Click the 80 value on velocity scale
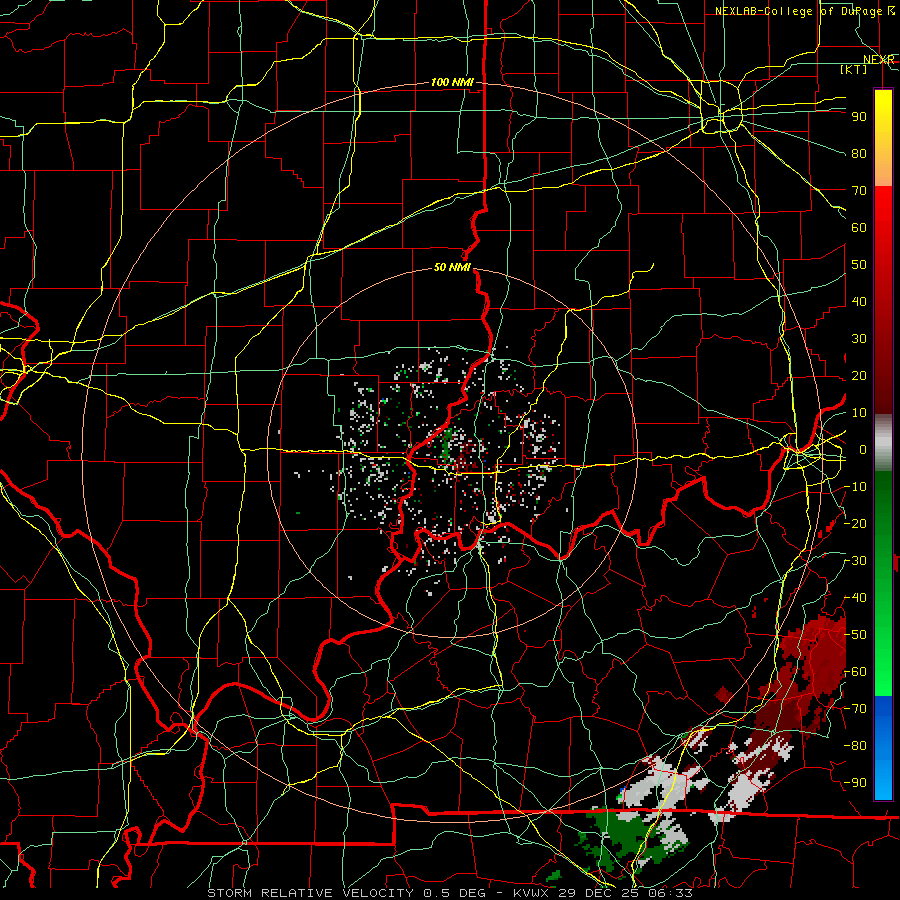This screenshot has height=900, width=900. pyautogui.click(x=859, y=153)
